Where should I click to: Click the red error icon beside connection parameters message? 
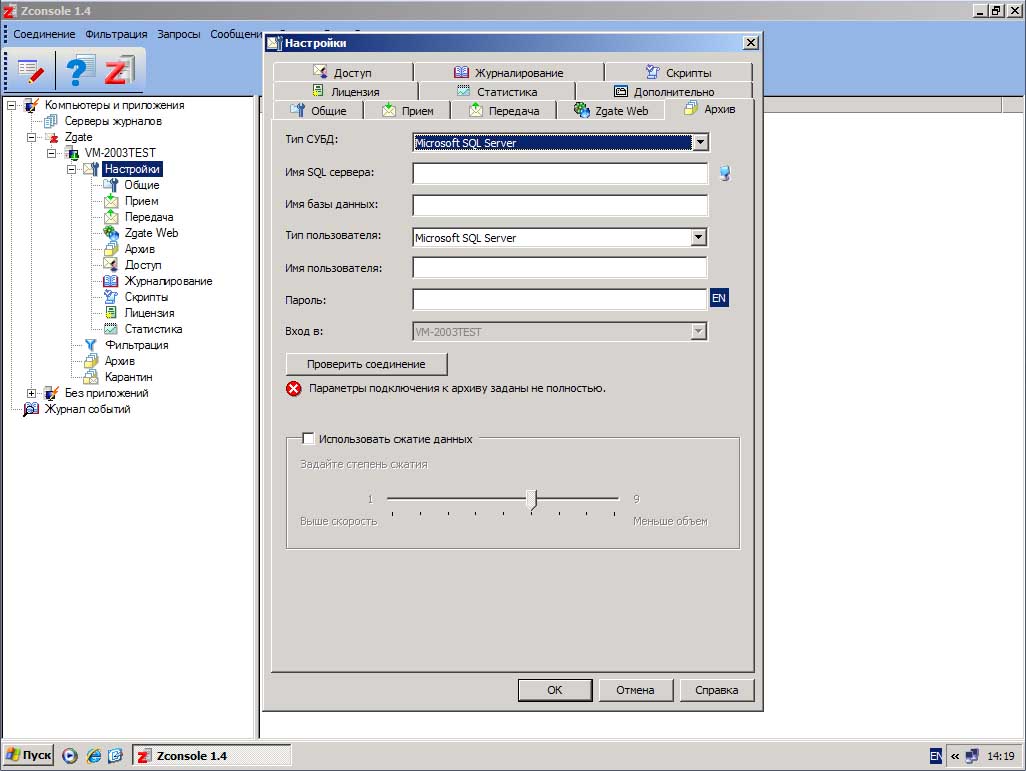pyautogui.click(x=294, y=389)
